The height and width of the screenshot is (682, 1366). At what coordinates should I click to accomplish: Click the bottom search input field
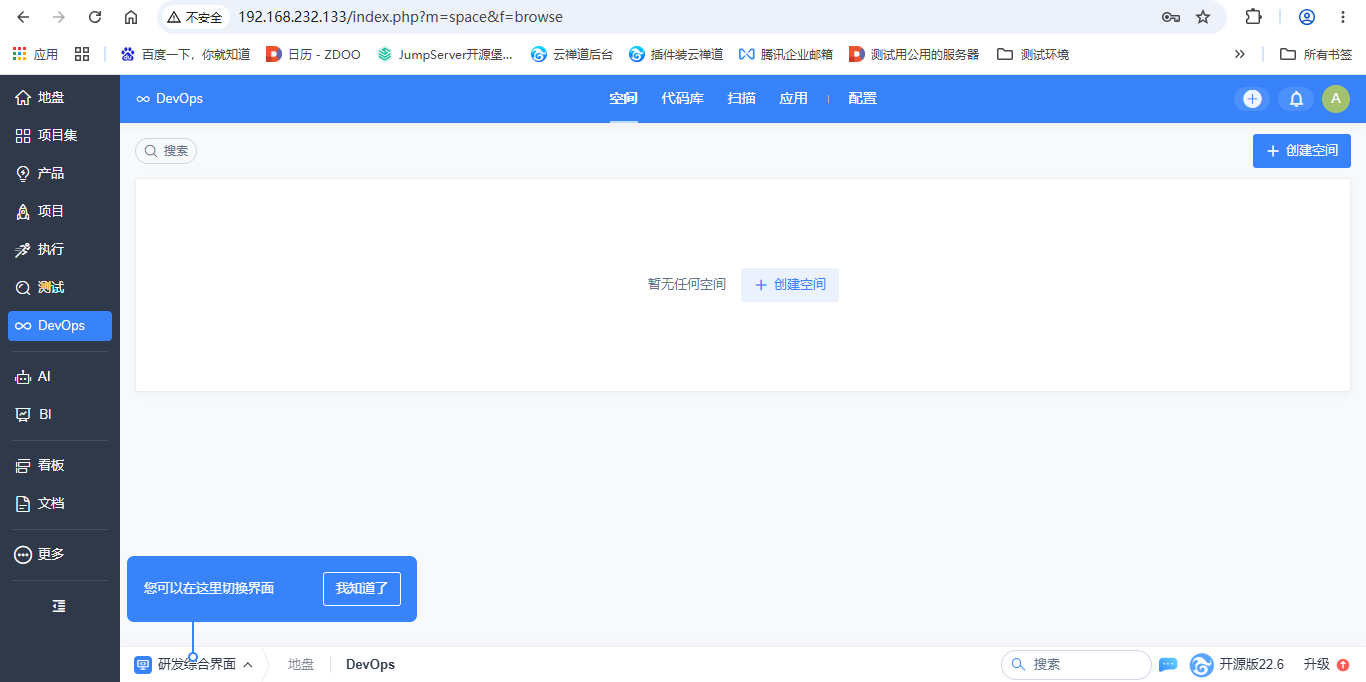(x=1076, y=665)
